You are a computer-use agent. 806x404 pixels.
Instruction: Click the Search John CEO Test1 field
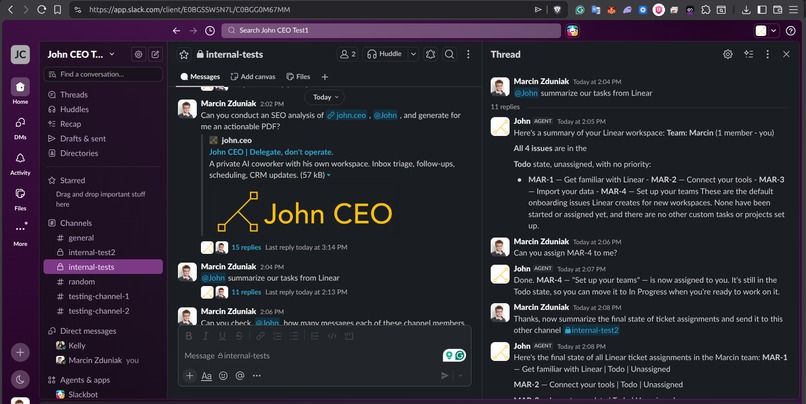[391, 30]
